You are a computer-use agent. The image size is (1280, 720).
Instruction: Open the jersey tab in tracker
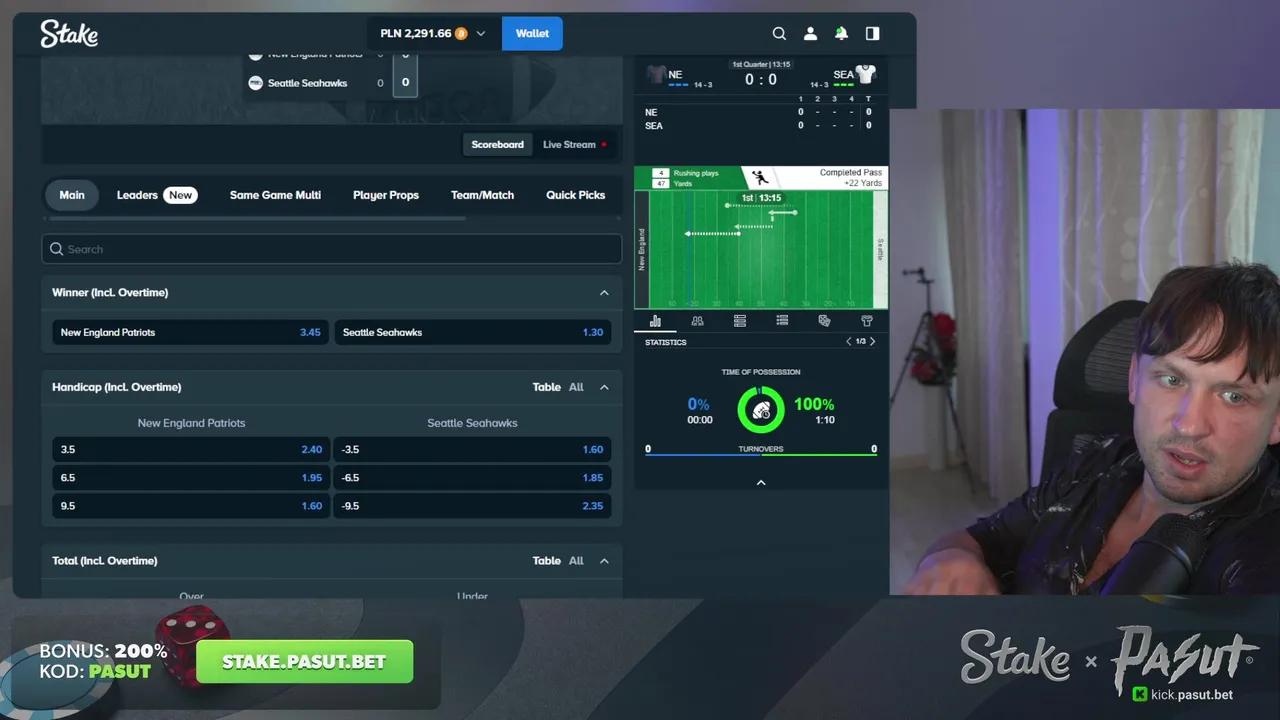click(867, 321)
